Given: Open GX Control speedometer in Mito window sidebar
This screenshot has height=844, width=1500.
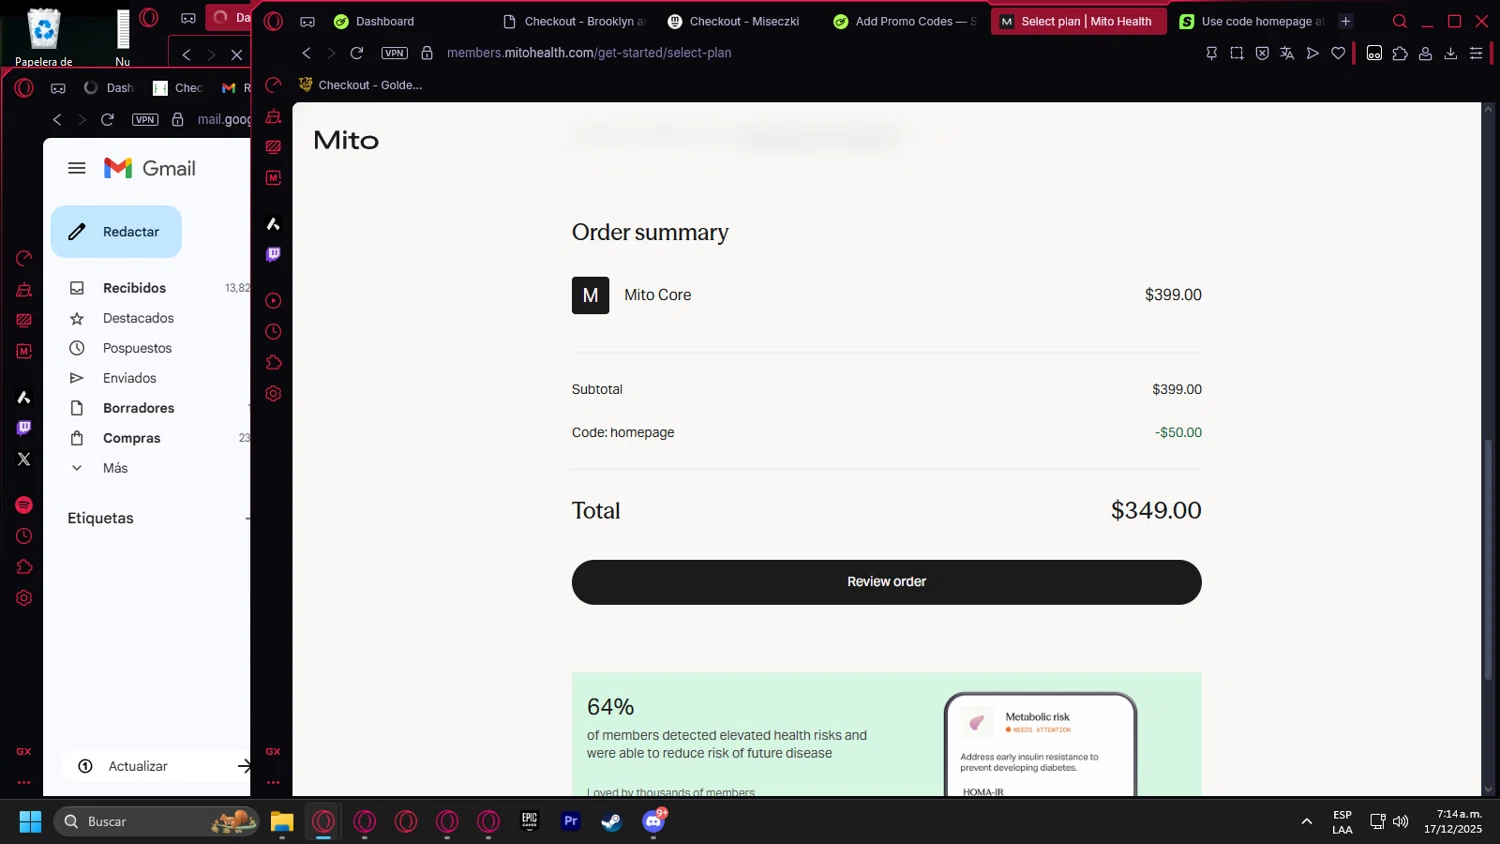Looking at the screenshot, I should (x=273, y=86).
